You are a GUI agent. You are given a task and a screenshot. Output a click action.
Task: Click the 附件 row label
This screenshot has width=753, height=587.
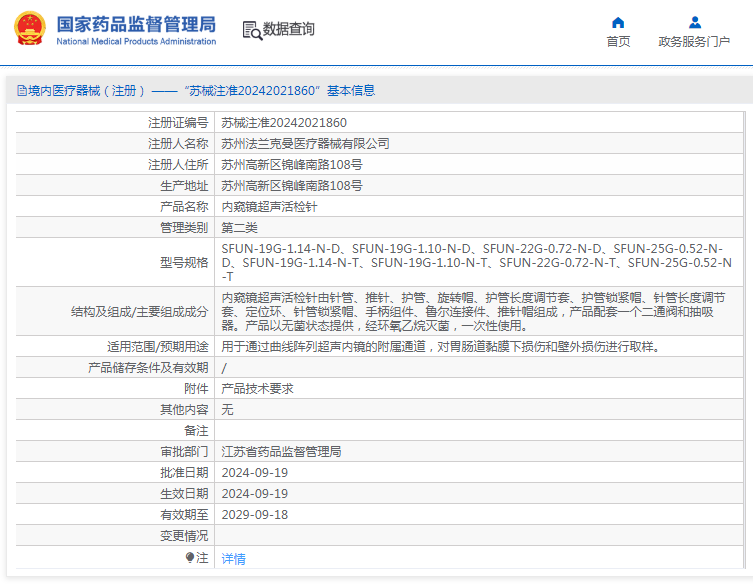pos(196,389)
